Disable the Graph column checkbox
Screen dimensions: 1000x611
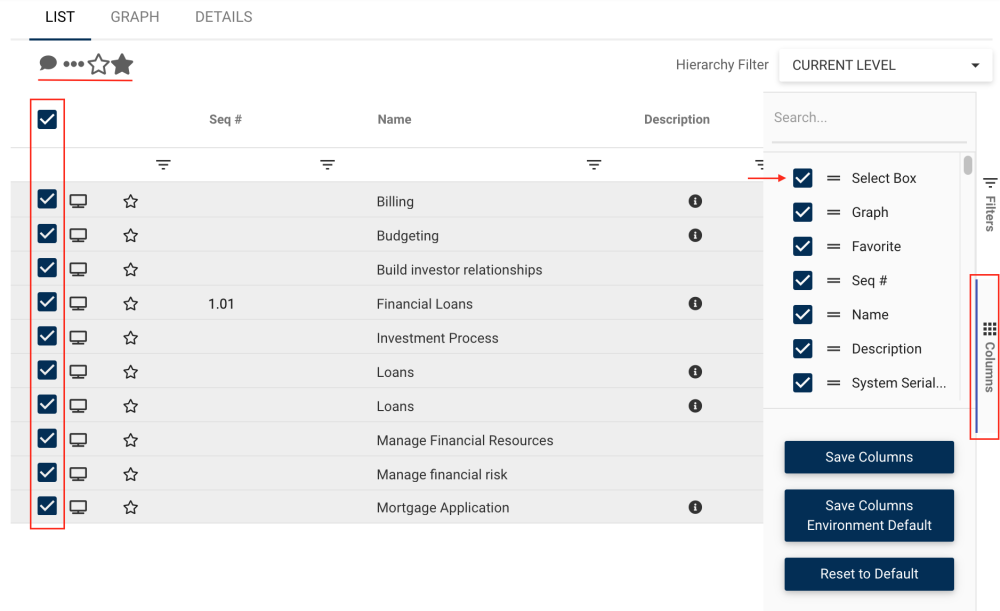pos(802,212)
